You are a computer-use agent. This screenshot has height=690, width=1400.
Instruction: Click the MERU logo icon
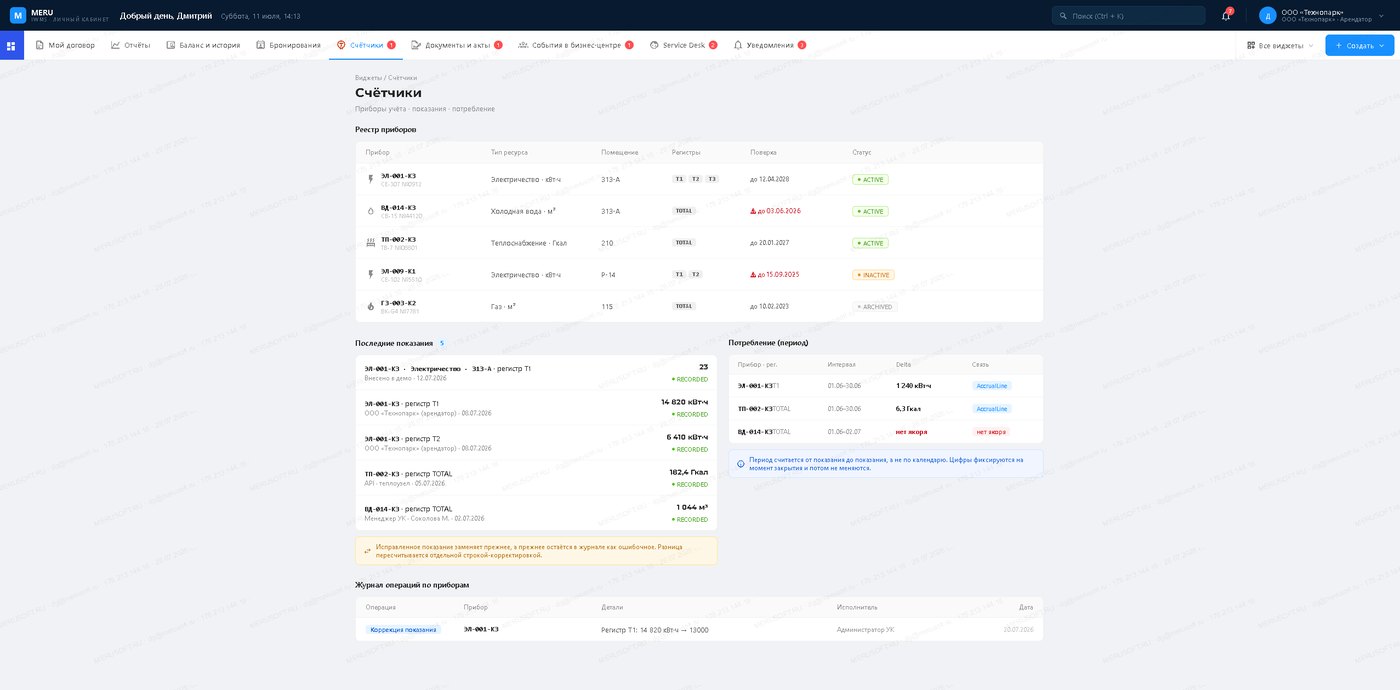(x=17, y=15)
